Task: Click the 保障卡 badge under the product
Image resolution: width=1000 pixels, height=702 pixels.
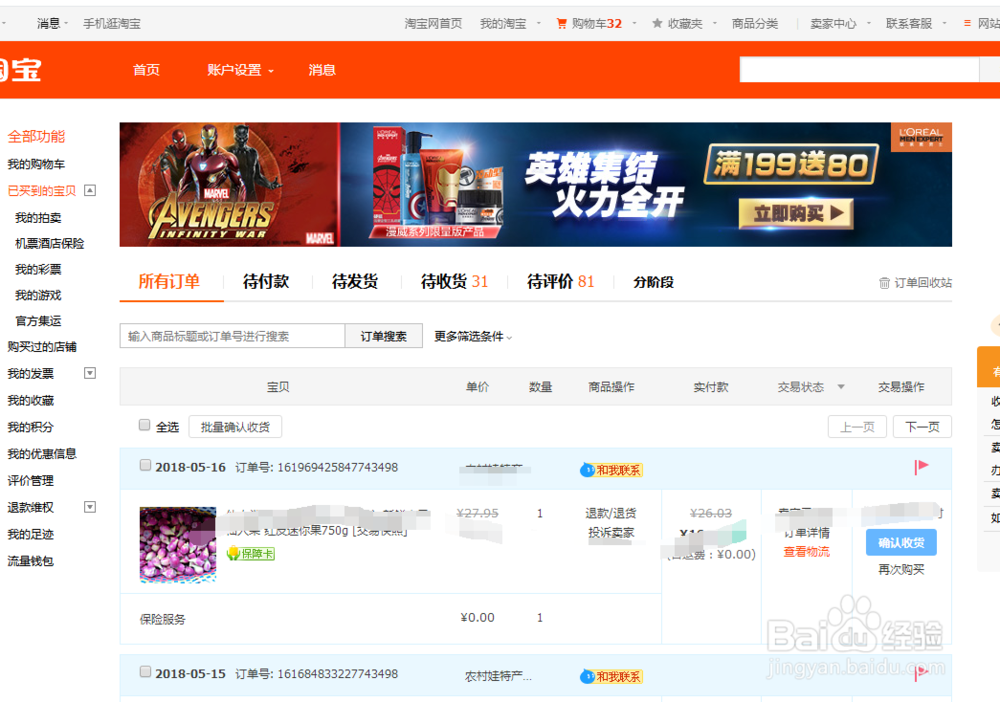Action: tap(251, 553)
